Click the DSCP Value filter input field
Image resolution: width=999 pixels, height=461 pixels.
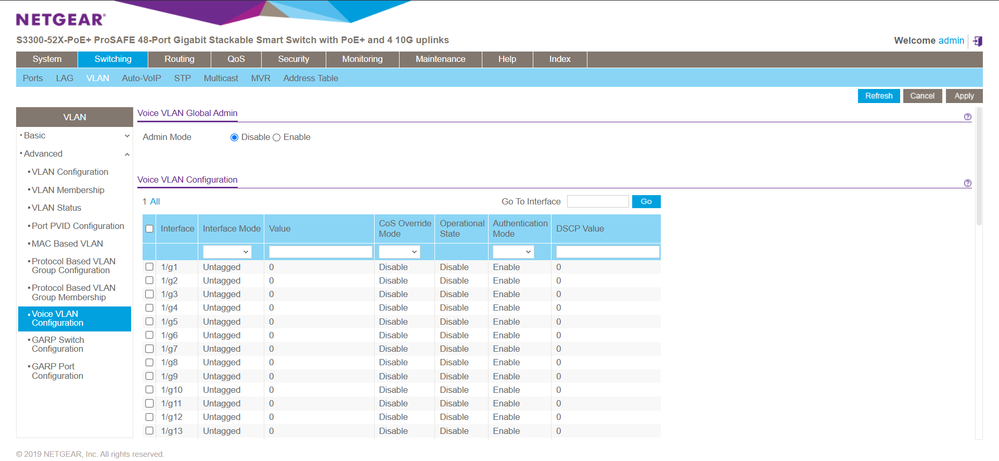click(608, 252)
